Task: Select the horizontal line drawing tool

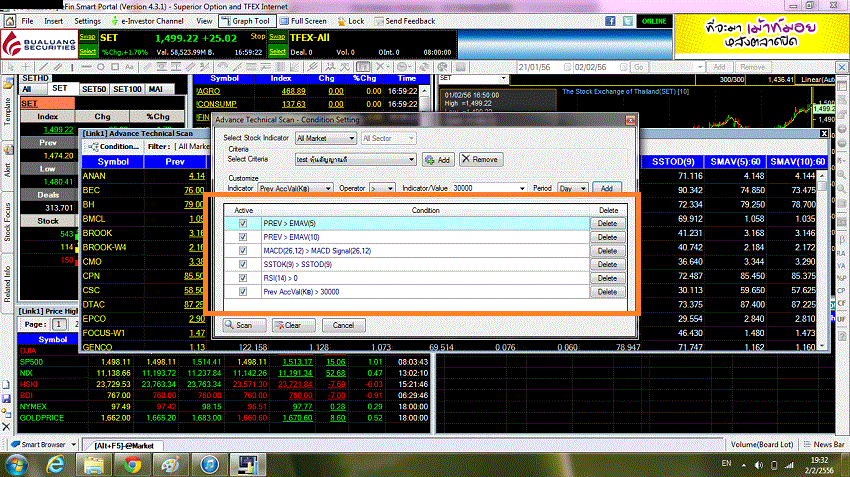Action: (86, 67)
